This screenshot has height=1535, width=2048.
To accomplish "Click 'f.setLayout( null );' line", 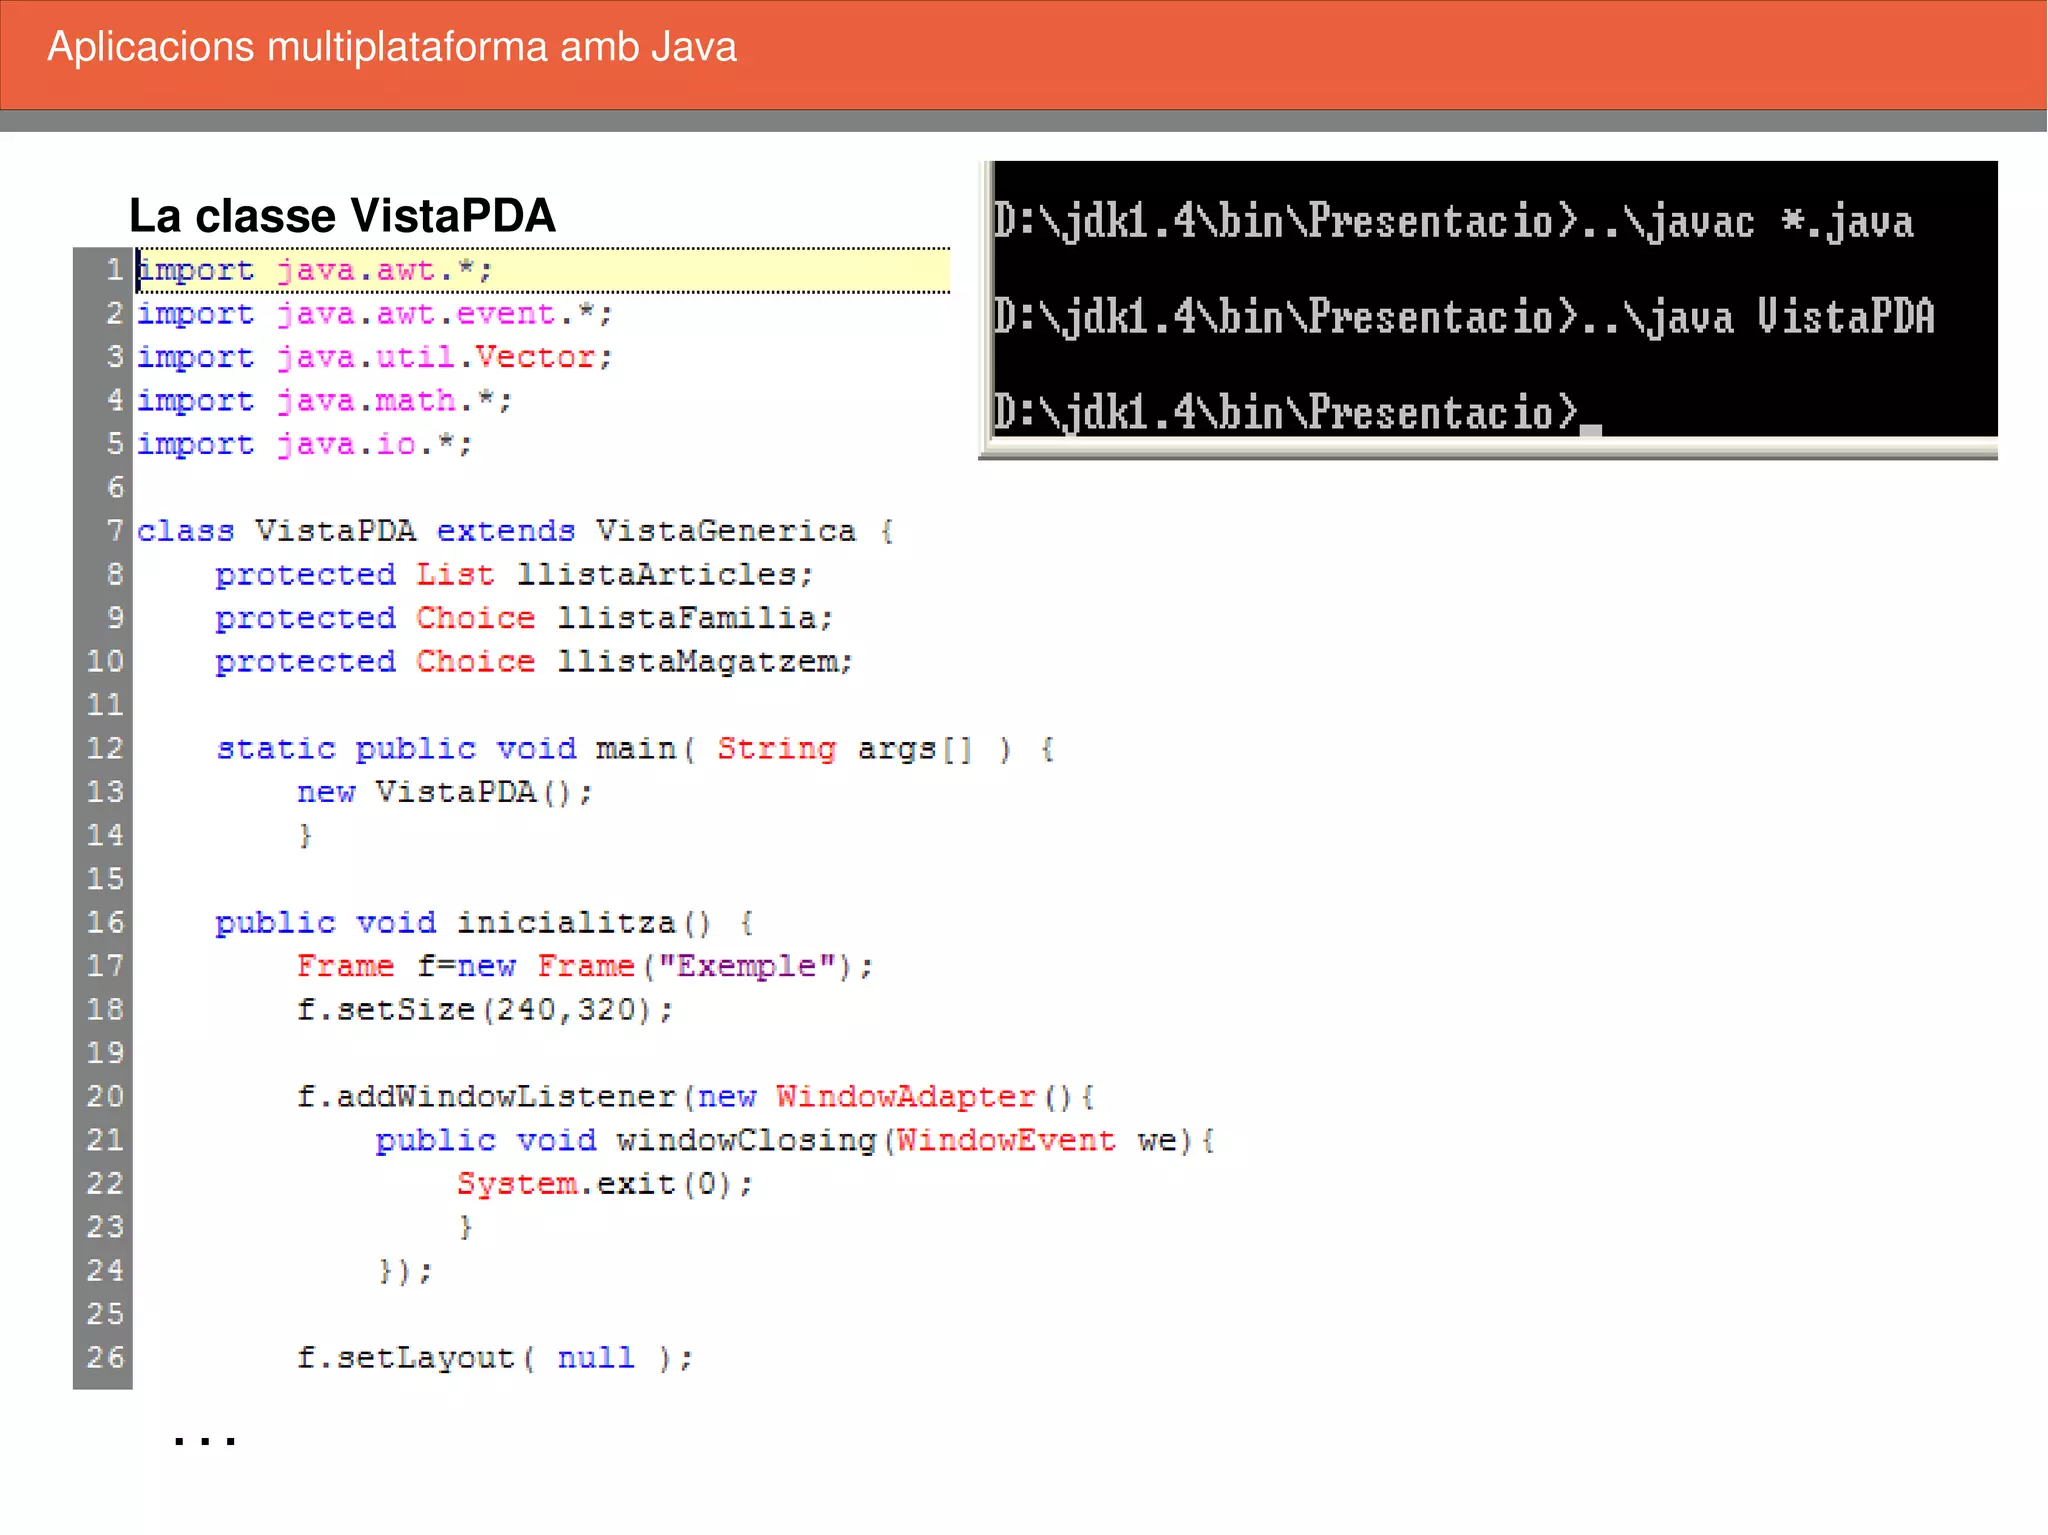I will point(495,1358).
